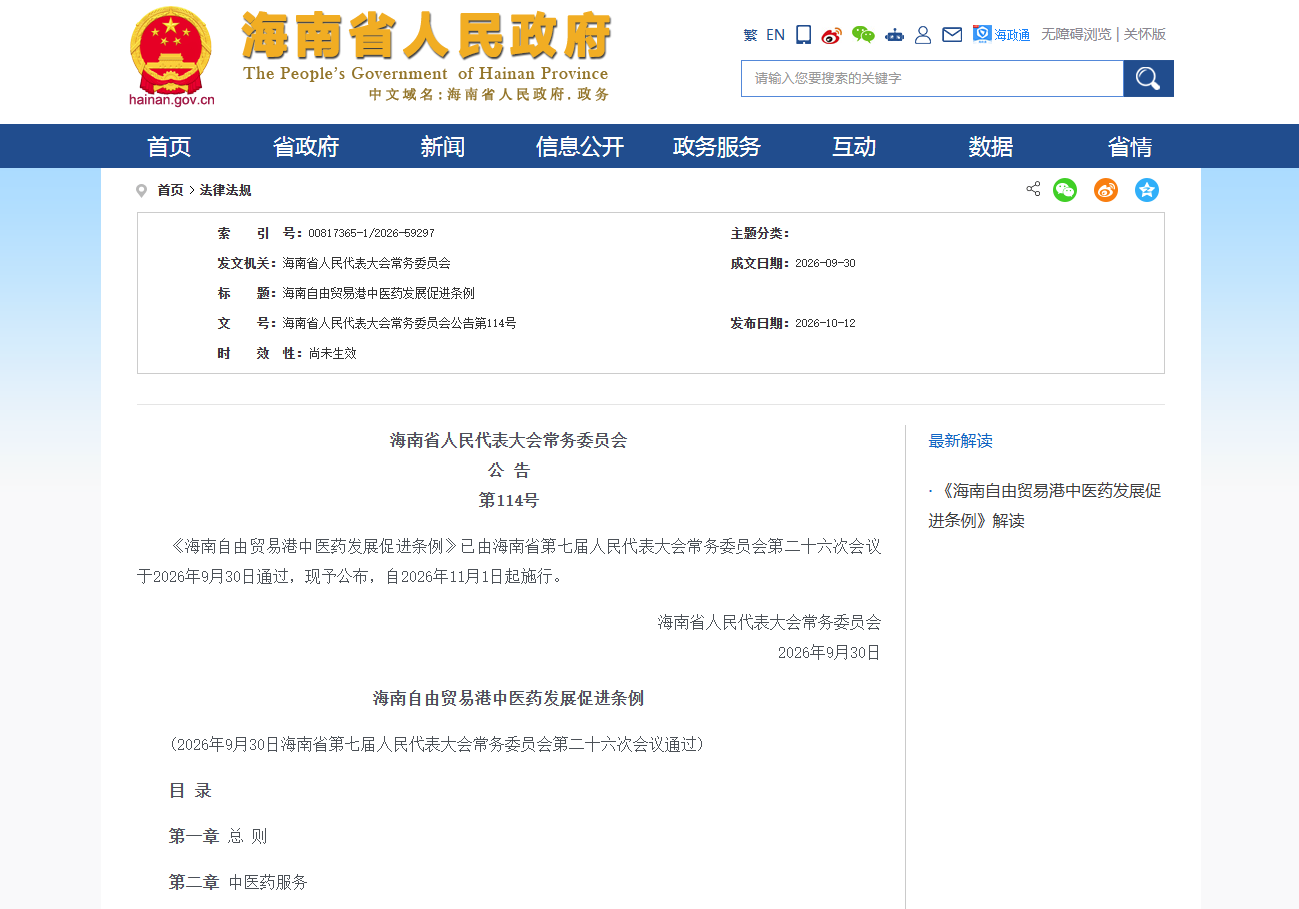Click the national emblem logo hainan.gov.cn
This screenshot has height=909, width=1299.
(x=171, y=56)
